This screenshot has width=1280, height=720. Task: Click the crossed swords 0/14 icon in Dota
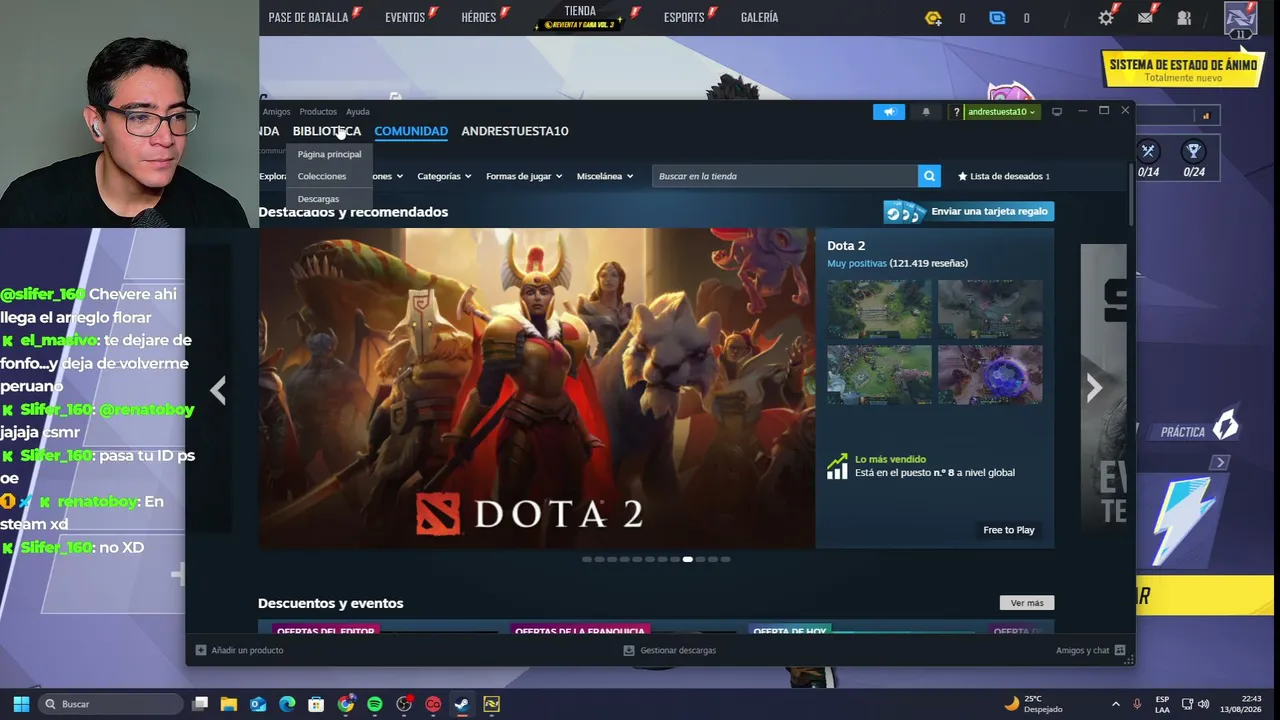pyautogui.click(x=1148, y=152)
